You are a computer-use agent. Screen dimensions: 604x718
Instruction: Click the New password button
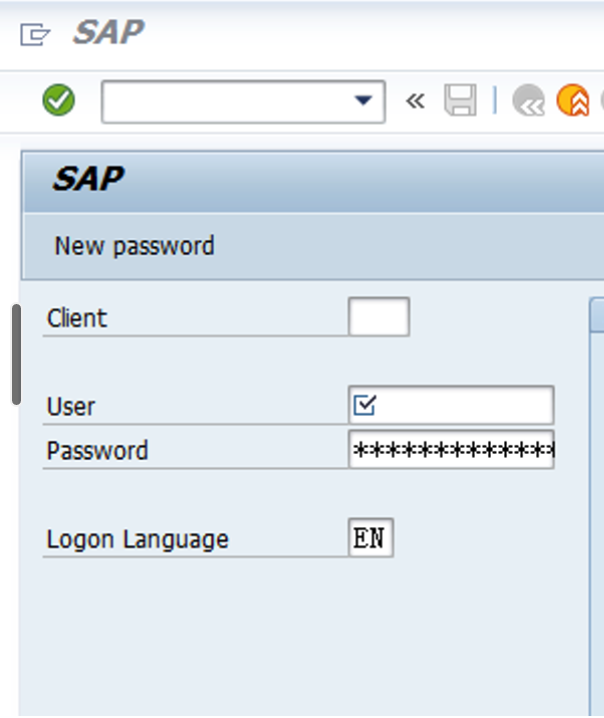pyautogui.click(x=134, y=246)
